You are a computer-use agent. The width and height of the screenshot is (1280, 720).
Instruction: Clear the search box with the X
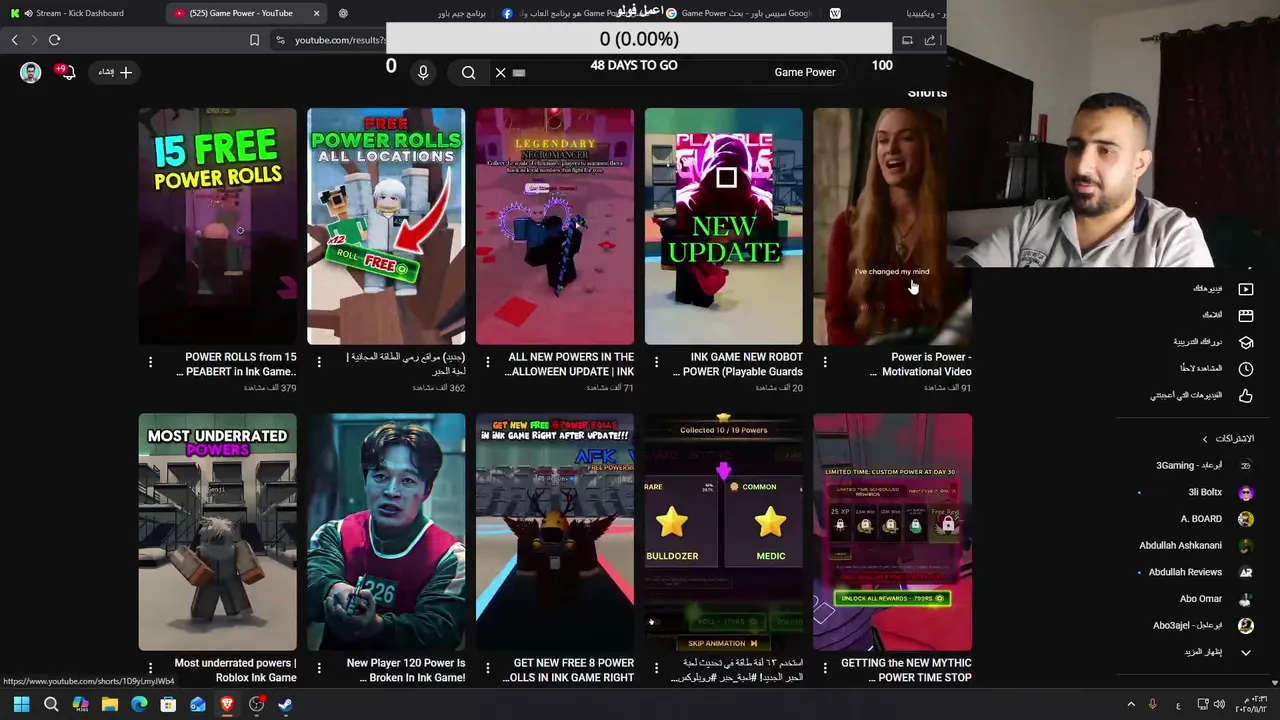click(501, 72)
